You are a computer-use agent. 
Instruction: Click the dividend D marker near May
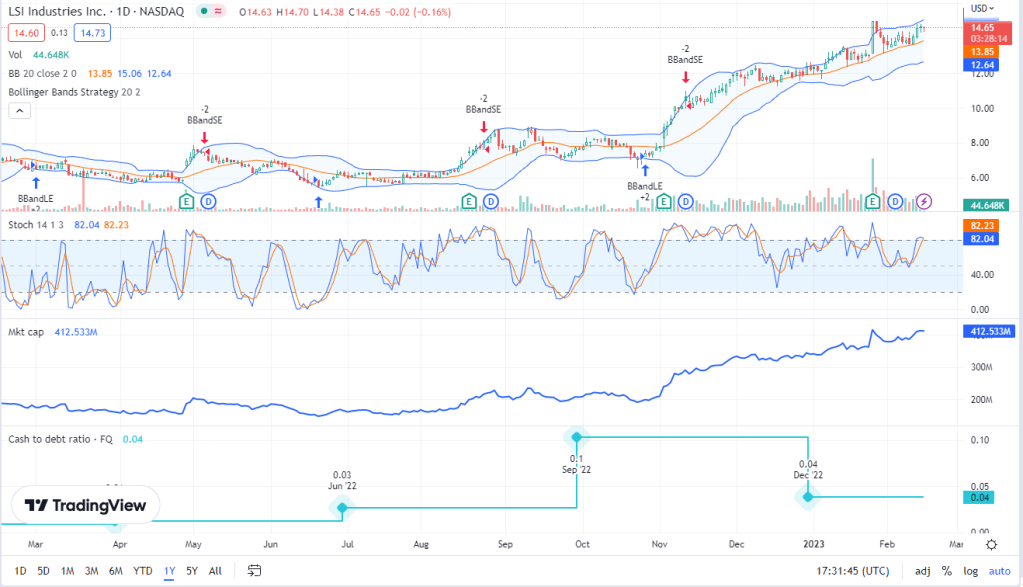[208, 202]
